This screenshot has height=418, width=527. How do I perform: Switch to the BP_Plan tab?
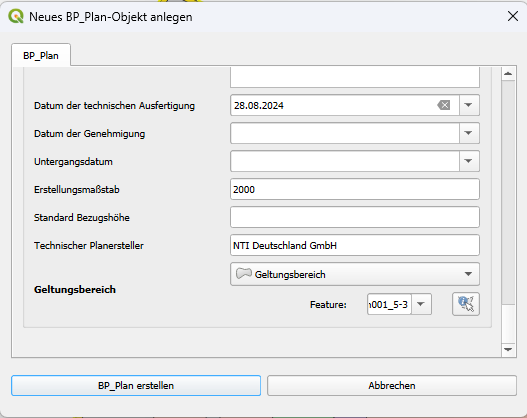41,55
